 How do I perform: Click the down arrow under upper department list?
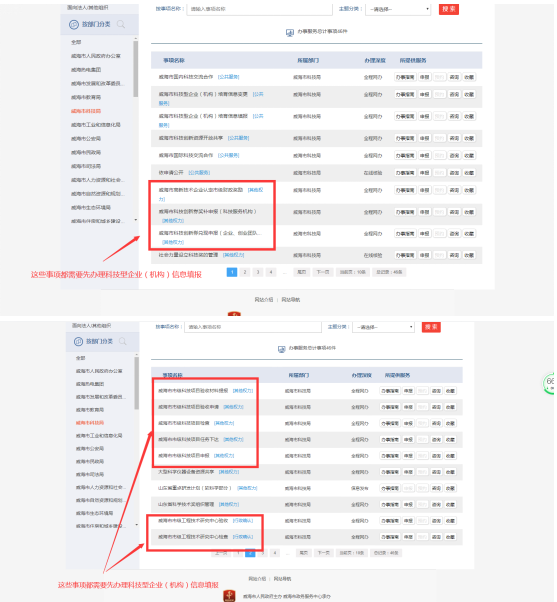136,220
